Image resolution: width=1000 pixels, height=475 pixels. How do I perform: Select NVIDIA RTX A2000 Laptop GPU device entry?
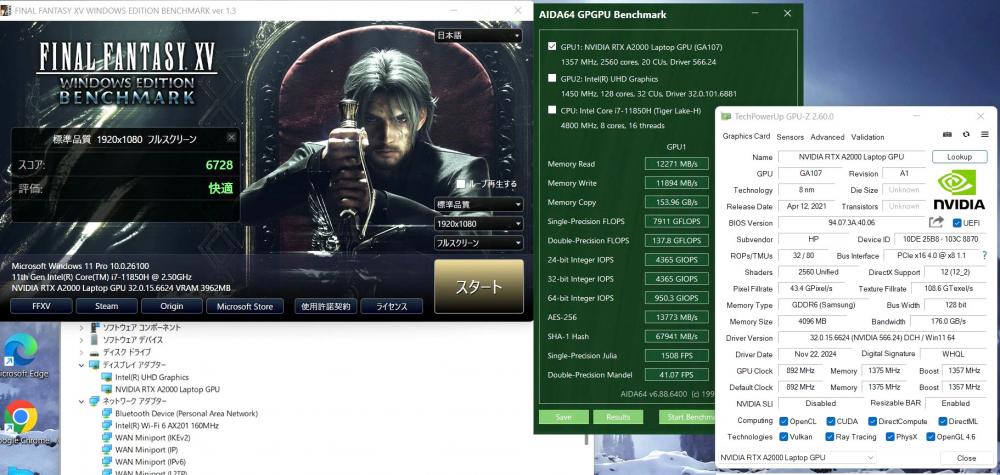tap(166, 389)
